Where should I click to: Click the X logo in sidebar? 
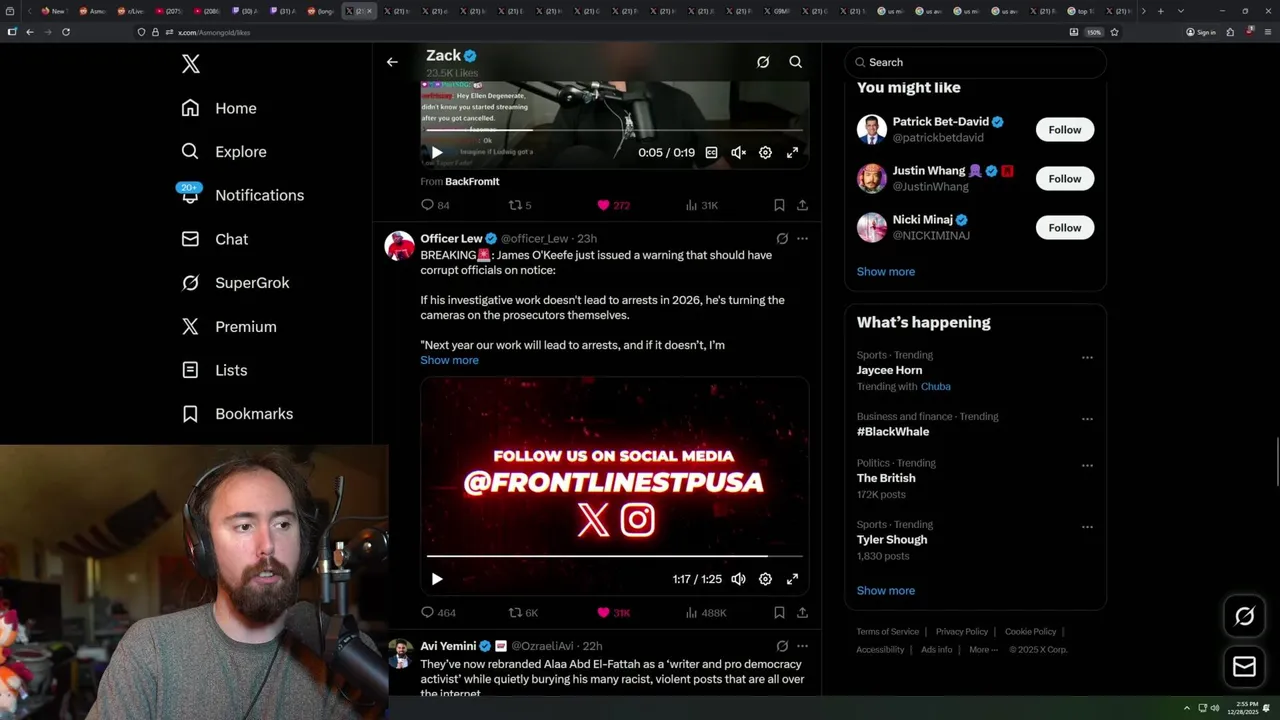point(191,64)
